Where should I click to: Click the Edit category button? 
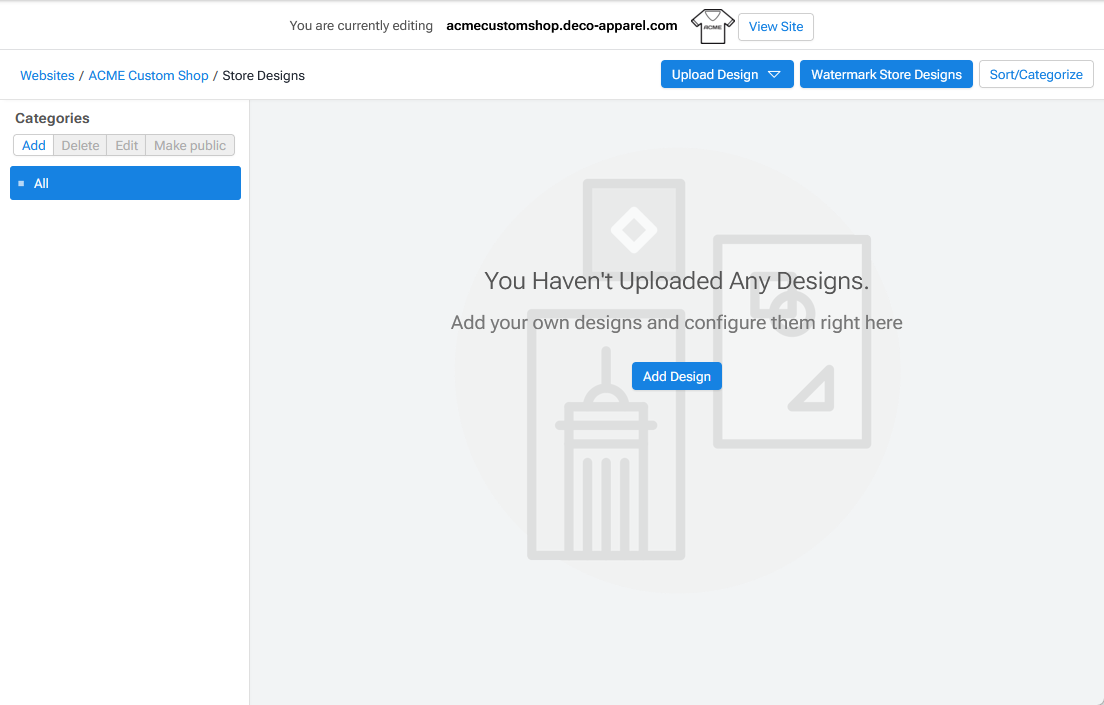pos(126,146)
